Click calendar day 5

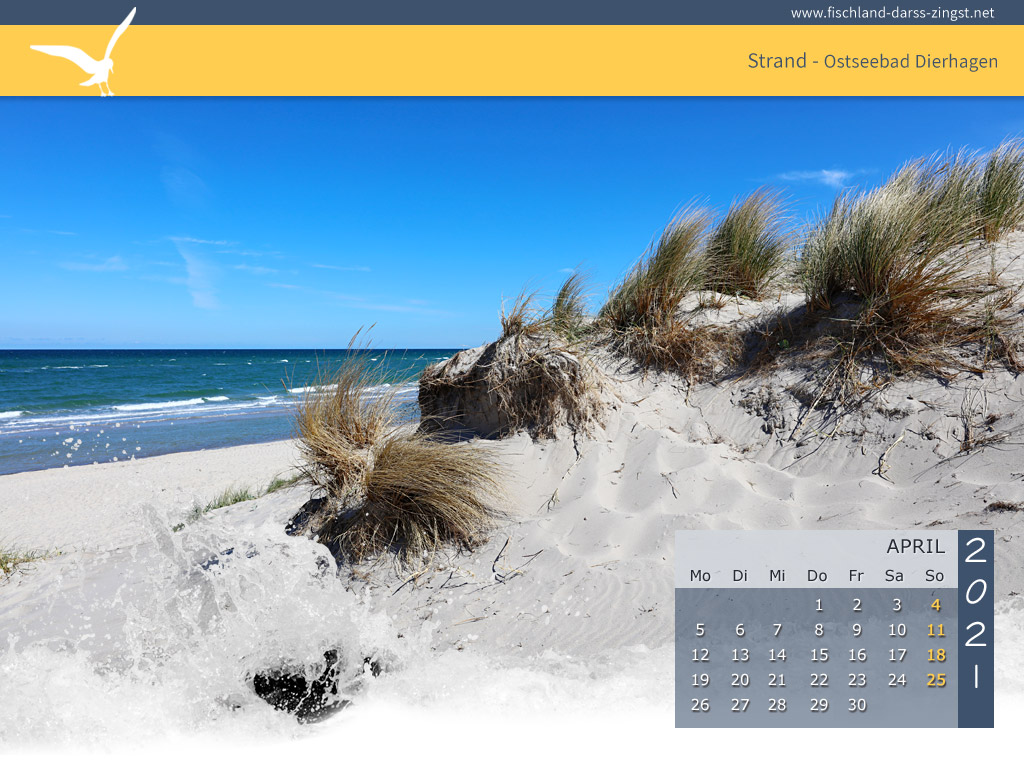[x=700, y=630]
